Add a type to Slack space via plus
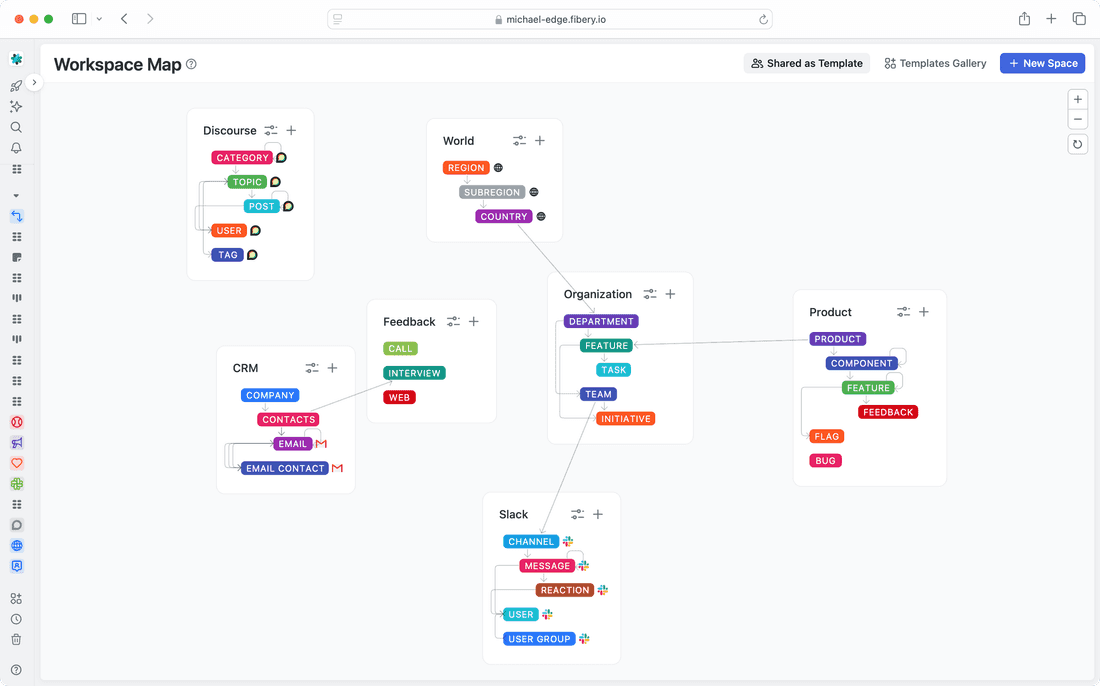 pos(598,514)
